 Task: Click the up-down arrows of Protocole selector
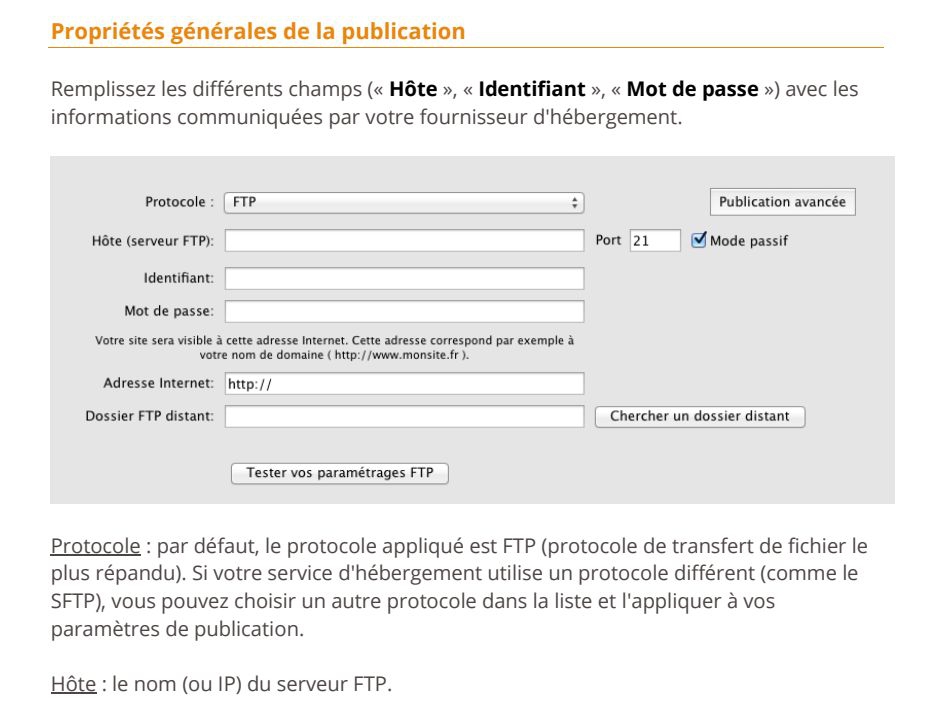click(574, 203)
